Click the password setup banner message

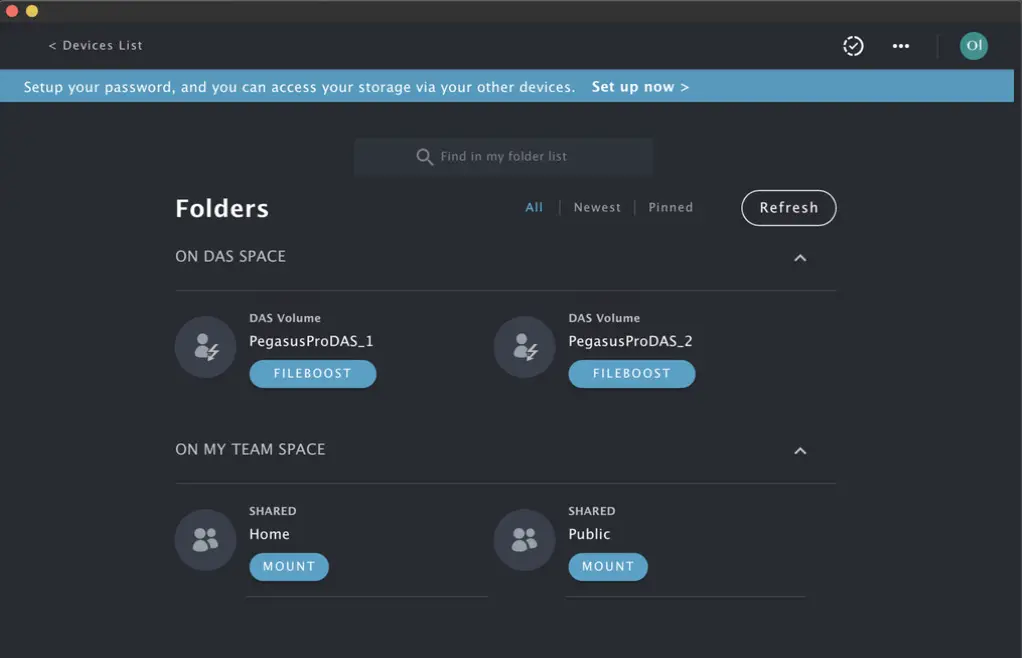click(x=299, y=87)
